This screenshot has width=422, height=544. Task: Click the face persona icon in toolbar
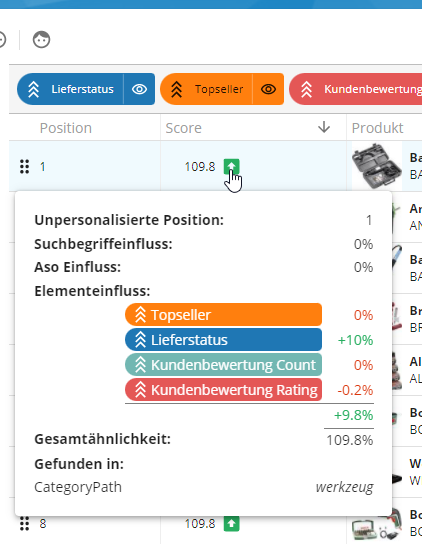pos(41,40)
